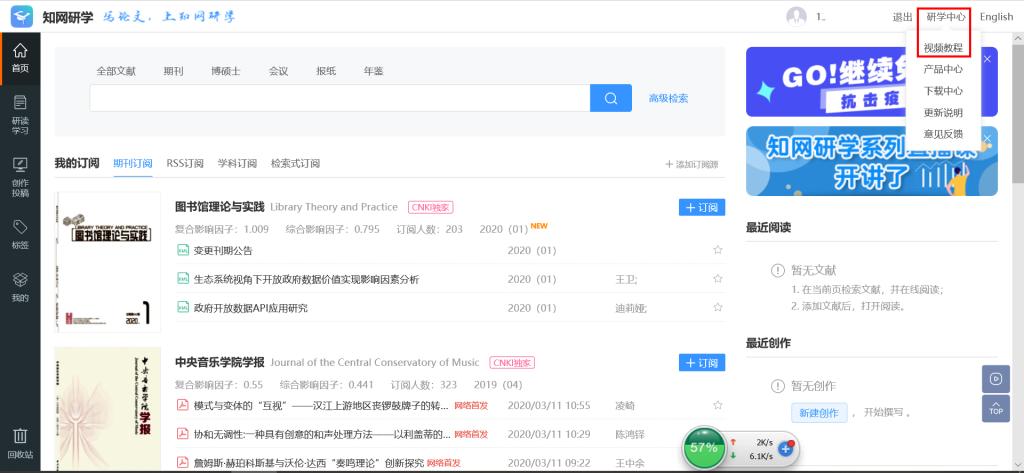Click author name 陈鸿铎
Screen dimensions: 1024x473
pyautogui.click(x=630, y=434)
